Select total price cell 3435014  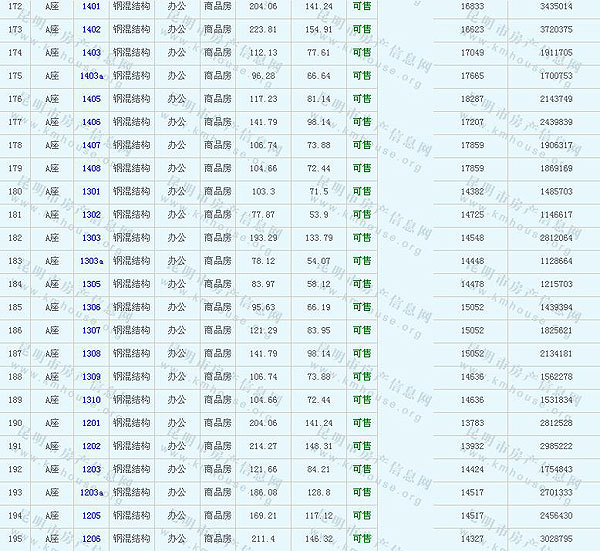click(x=556, y=6)
